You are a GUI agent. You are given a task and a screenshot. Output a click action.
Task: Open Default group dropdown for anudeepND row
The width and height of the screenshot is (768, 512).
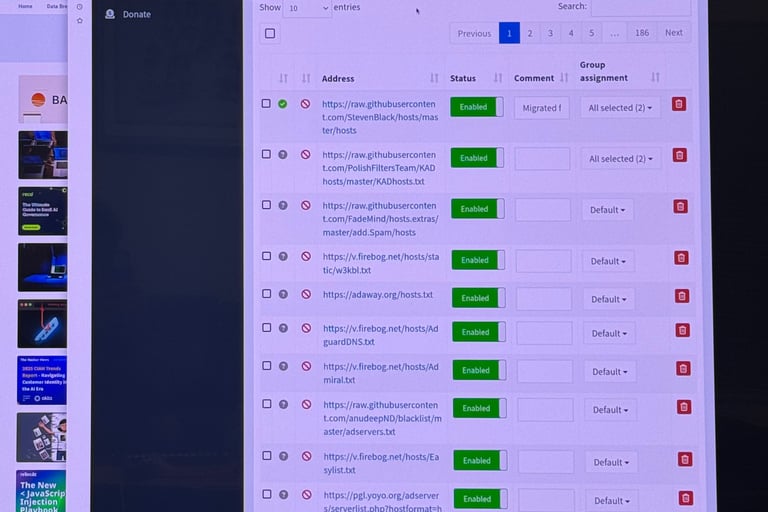[x=611, y=410]
